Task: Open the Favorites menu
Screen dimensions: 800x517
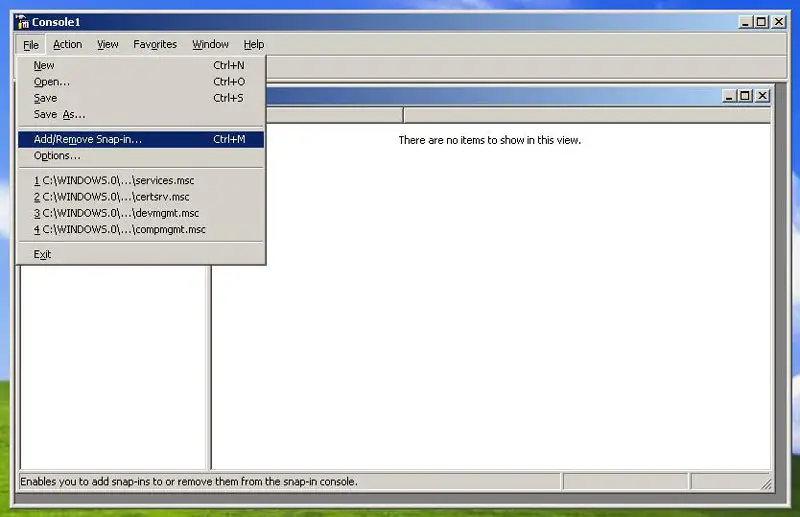Action: pyautogui.click(x=155, y=44)
